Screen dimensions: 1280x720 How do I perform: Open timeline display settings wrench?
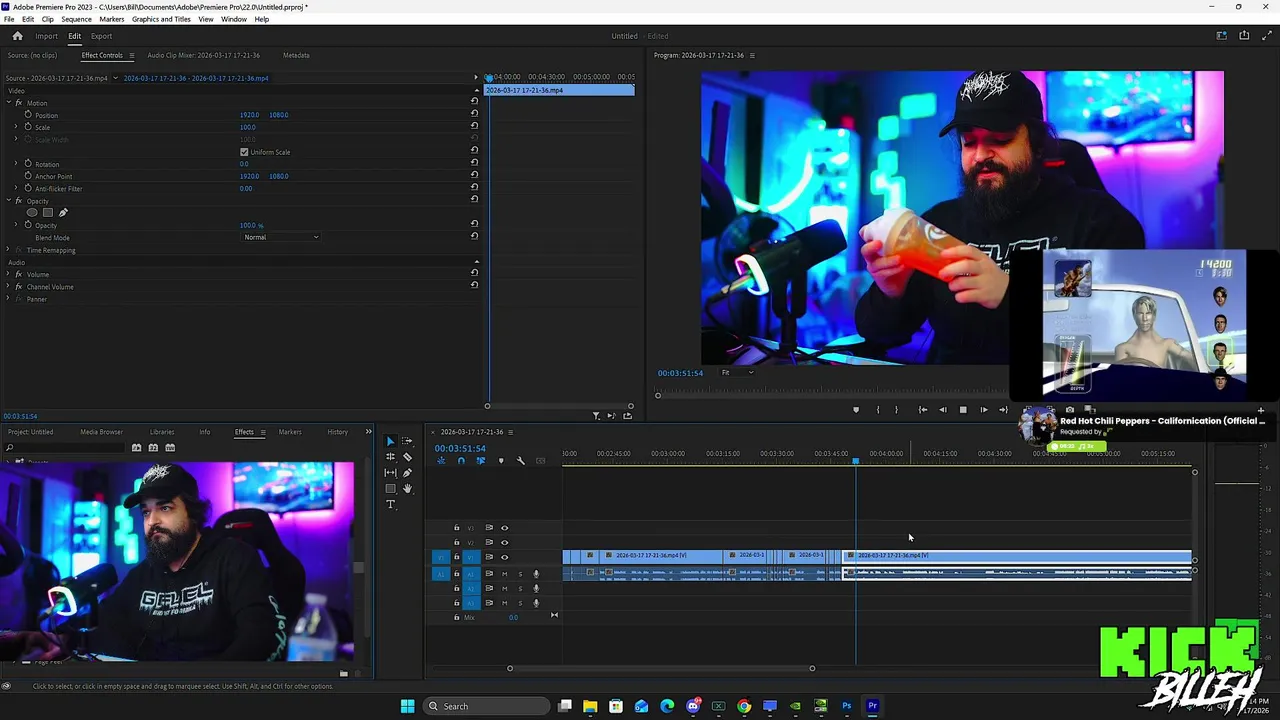coord(520,461)
